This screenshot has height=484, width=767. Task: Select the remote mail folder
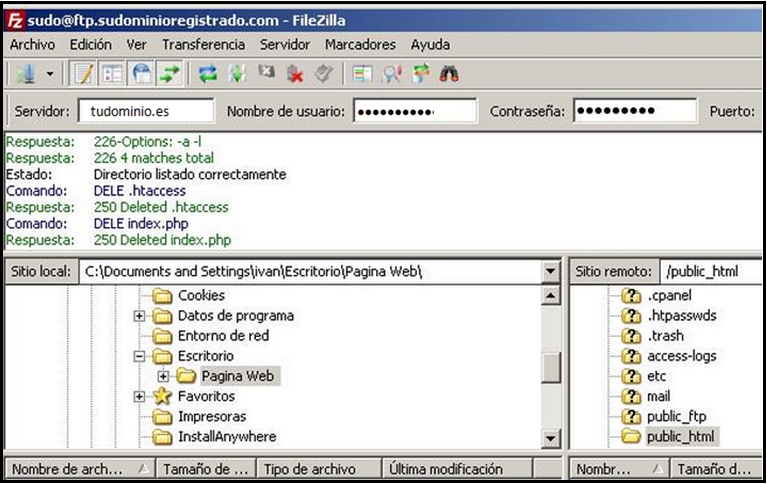pyautogui.click(x=658, y=396)
